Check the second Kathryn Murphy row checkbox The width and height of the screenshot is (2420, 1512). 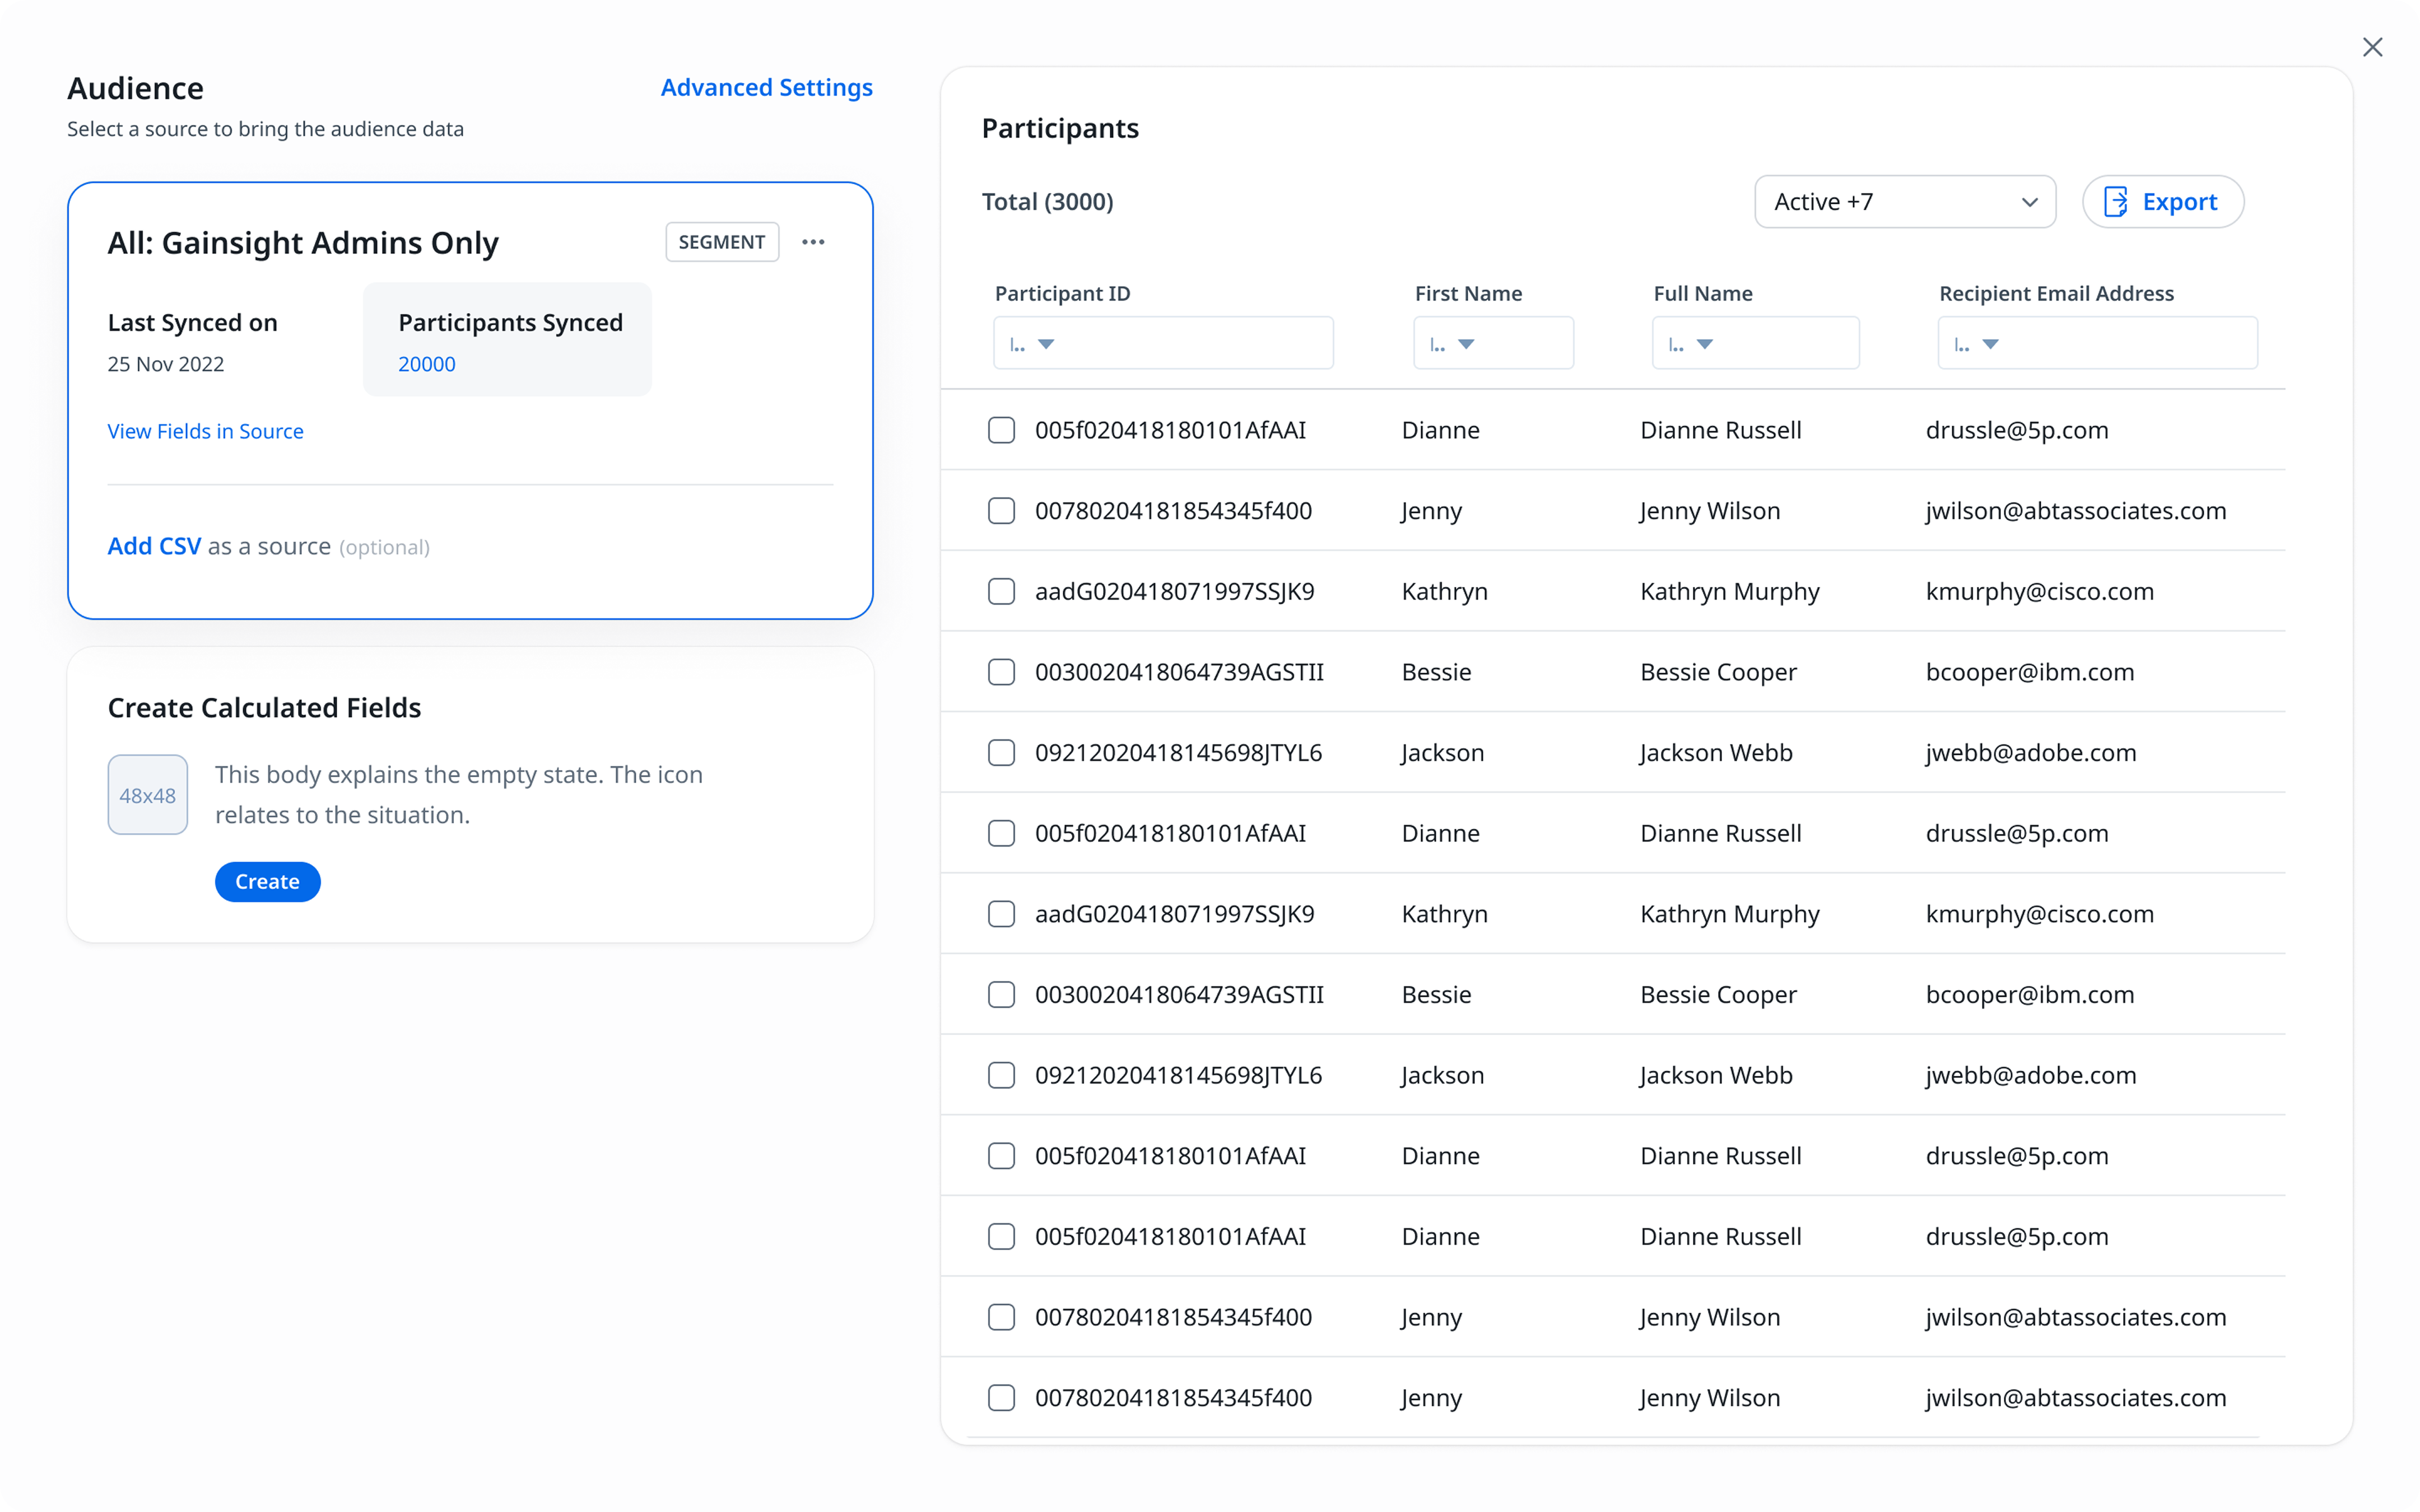click(x=1001, y=914)
